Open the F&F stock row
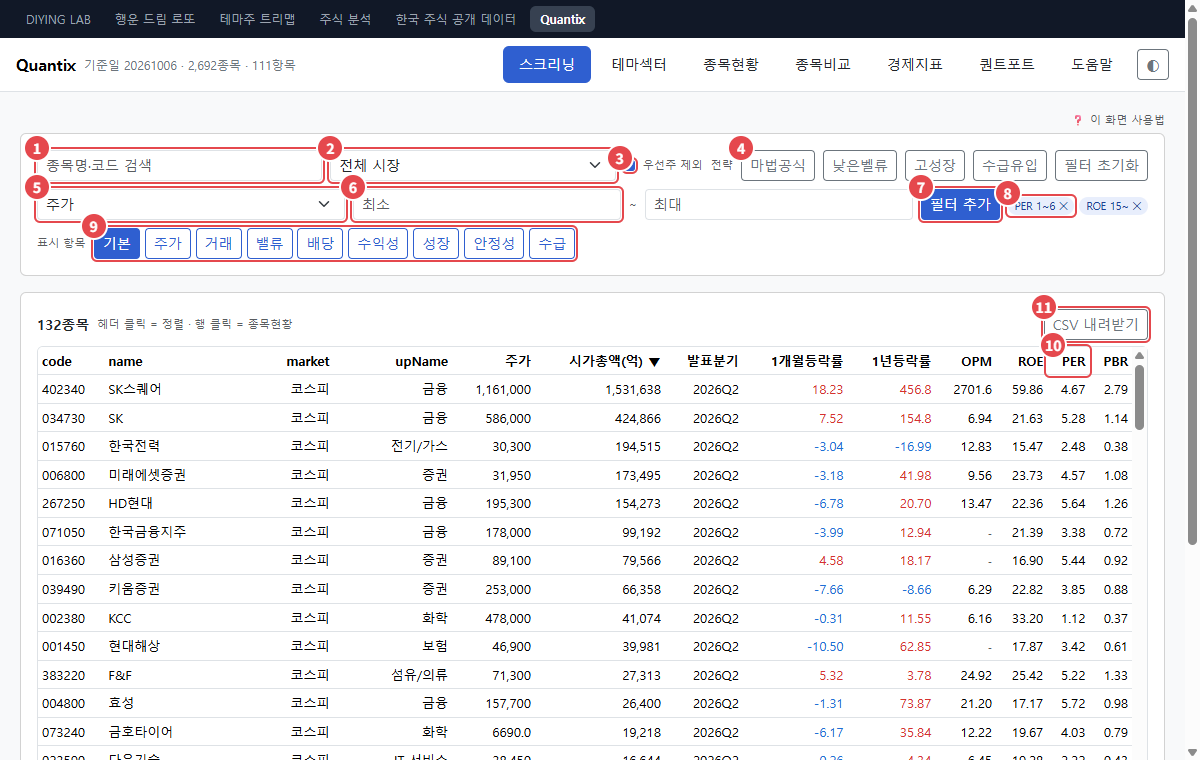1200x760 pixels. (x=585, y=675)
